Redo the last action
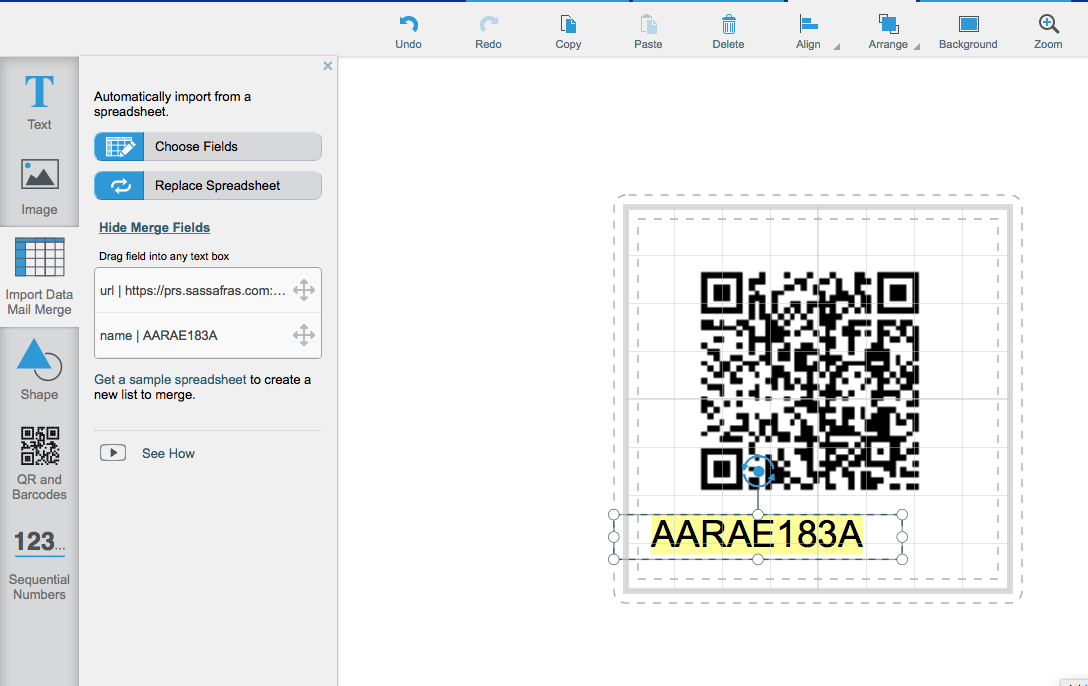The height and width of the screenshot is (686, 1088). pyautogui.click(x=488, y=31)
